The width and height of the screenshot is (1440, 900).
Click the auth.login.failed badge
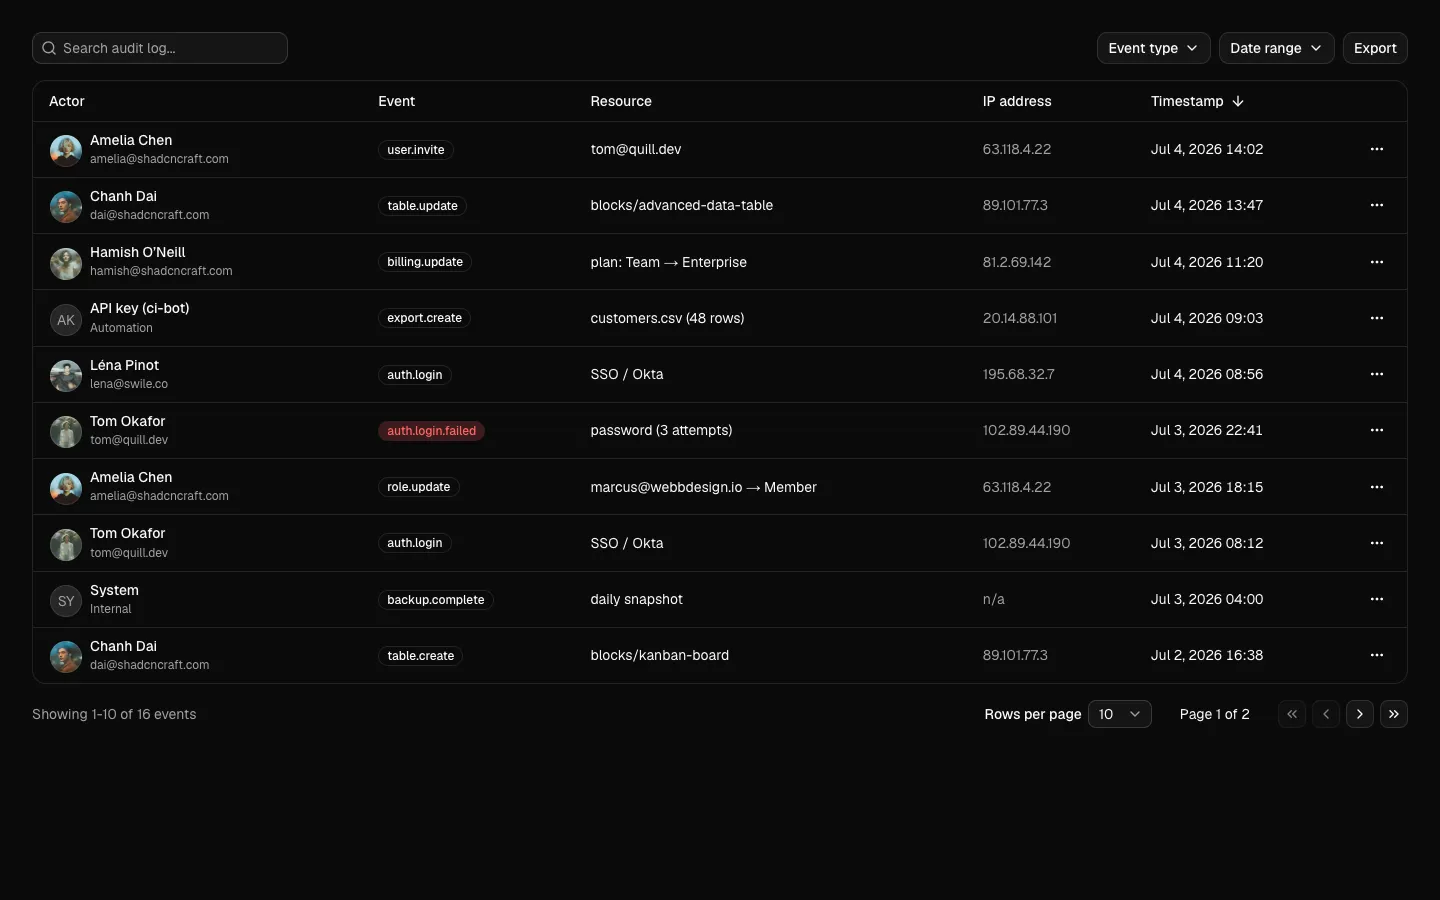(431, 431)
